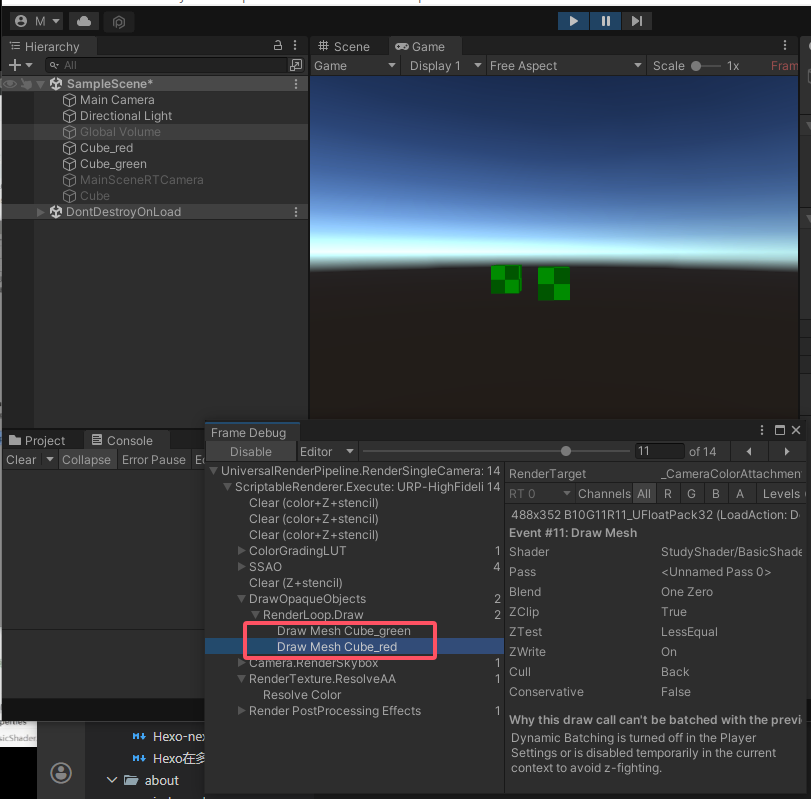Select Draw Mesh Cube_green event
Image resolution: width=811 pixels, height=799 pixels.
343,631
